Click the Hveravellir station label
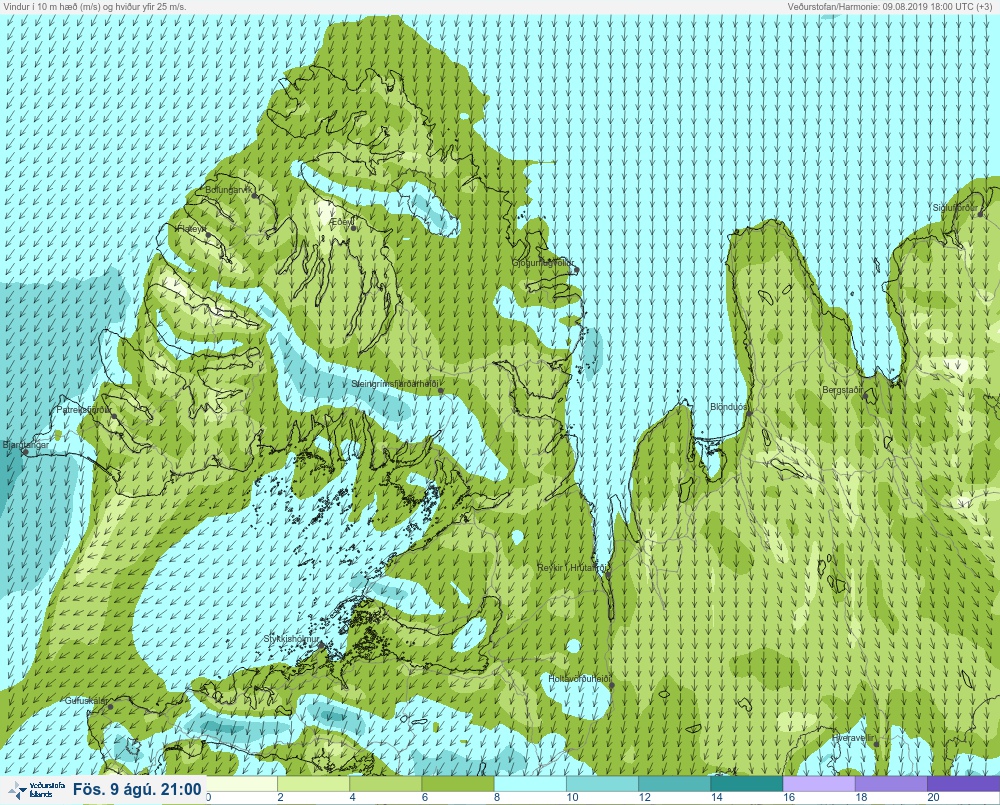The image size is (1000, 805). click(853, 738)
